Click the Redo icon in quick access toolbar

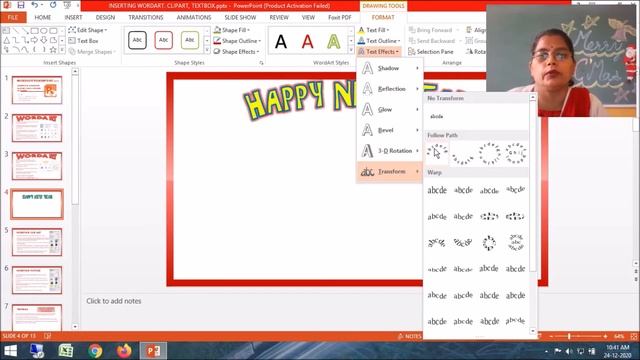(x=53, y=5)
